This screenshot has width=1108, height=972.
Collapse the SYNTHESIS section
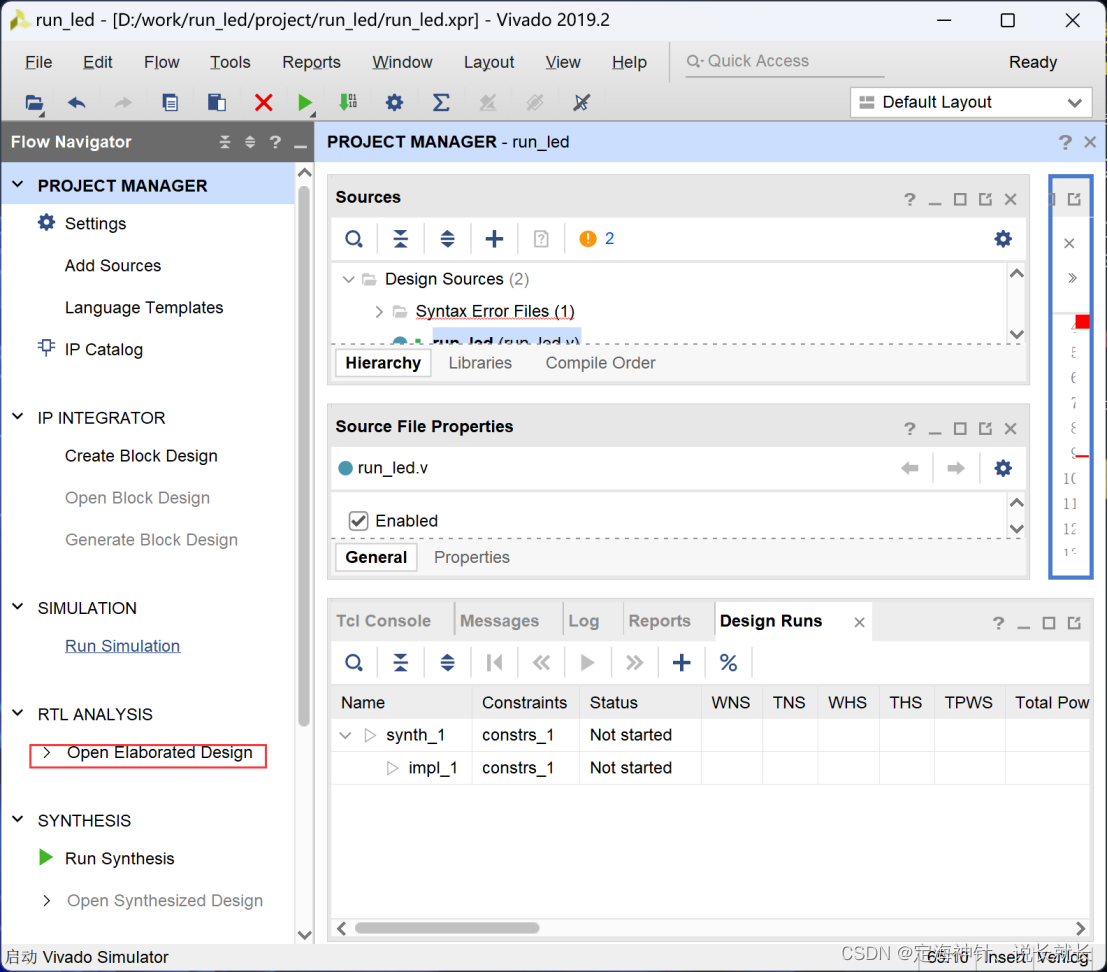(x=18, y=819)
